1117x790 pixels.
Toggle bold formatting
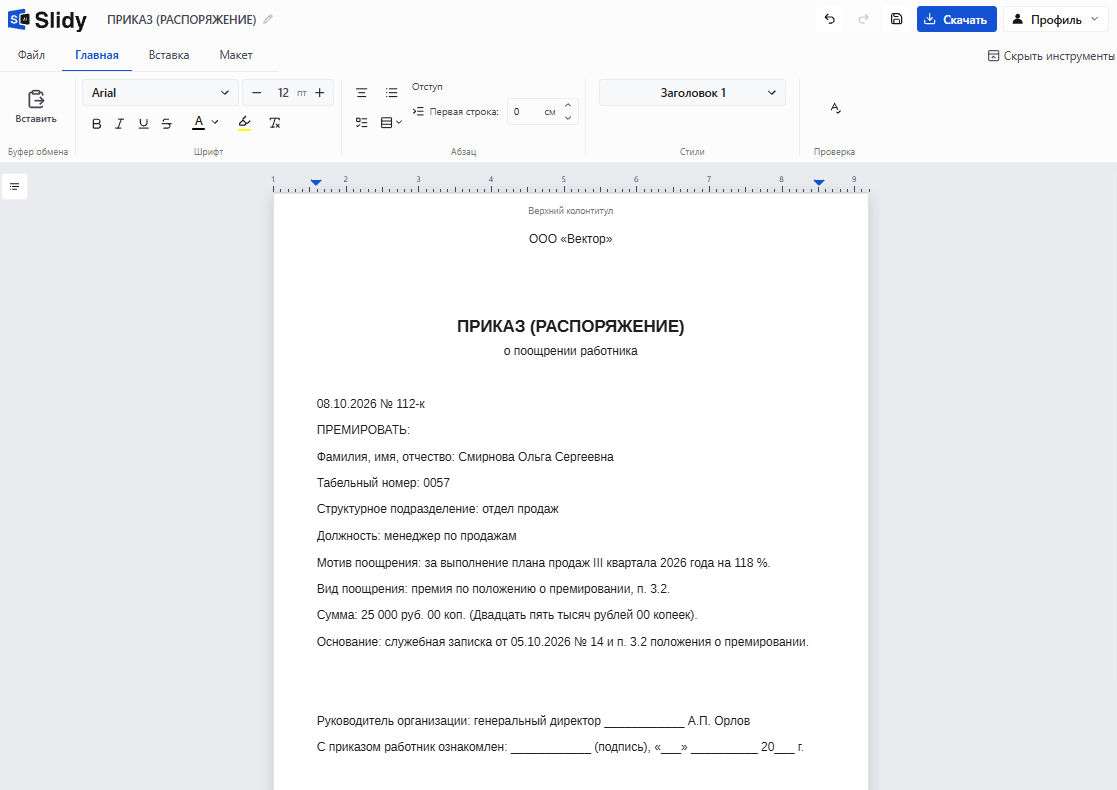click(97, 123)
